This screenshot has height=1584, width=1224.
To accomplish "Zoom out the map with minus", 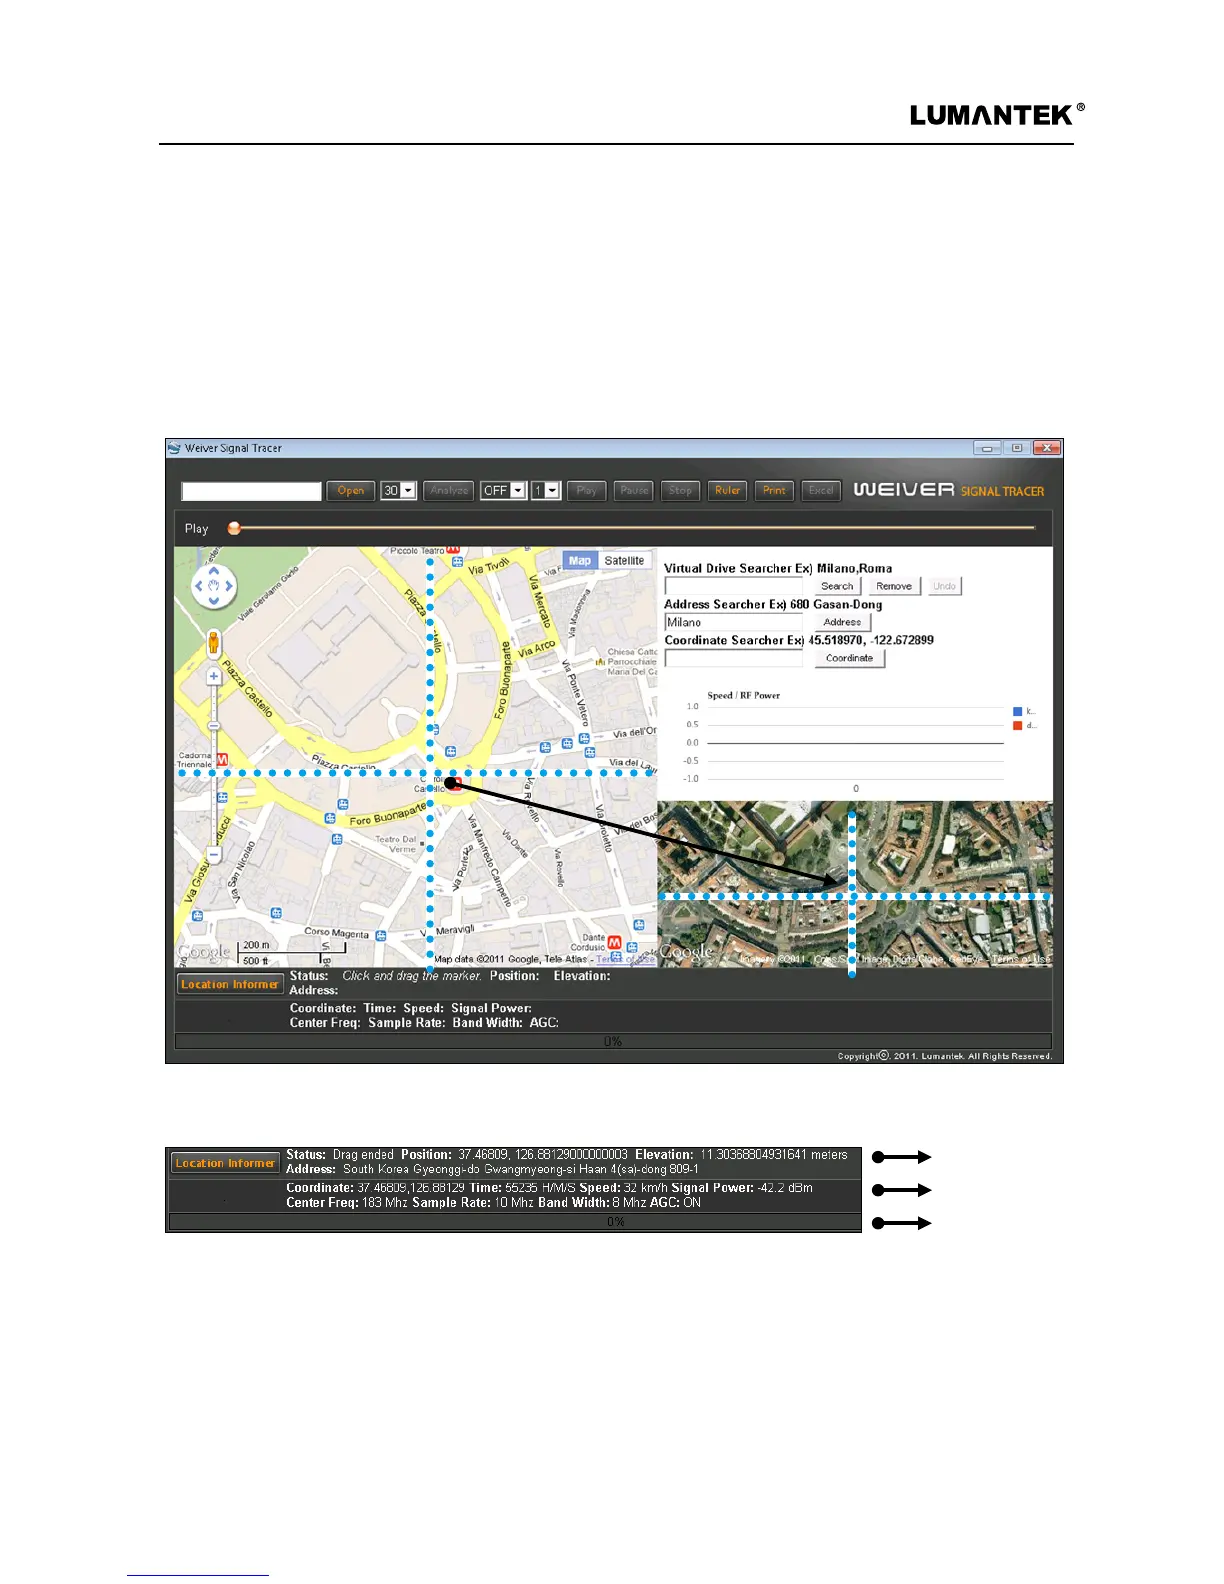I will 214,855.
